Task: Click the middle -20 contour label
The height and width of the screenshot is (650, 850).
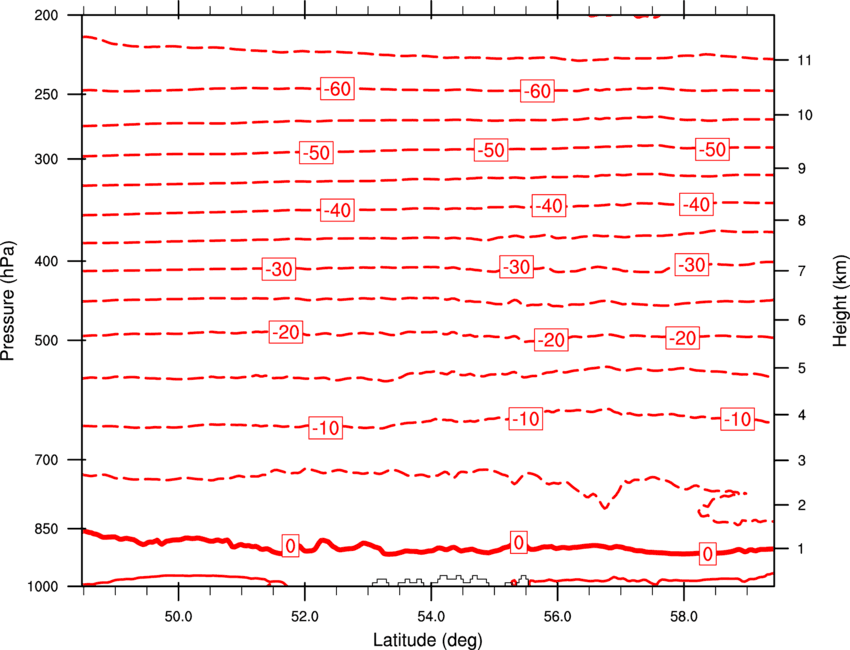Action: (551, 340)
